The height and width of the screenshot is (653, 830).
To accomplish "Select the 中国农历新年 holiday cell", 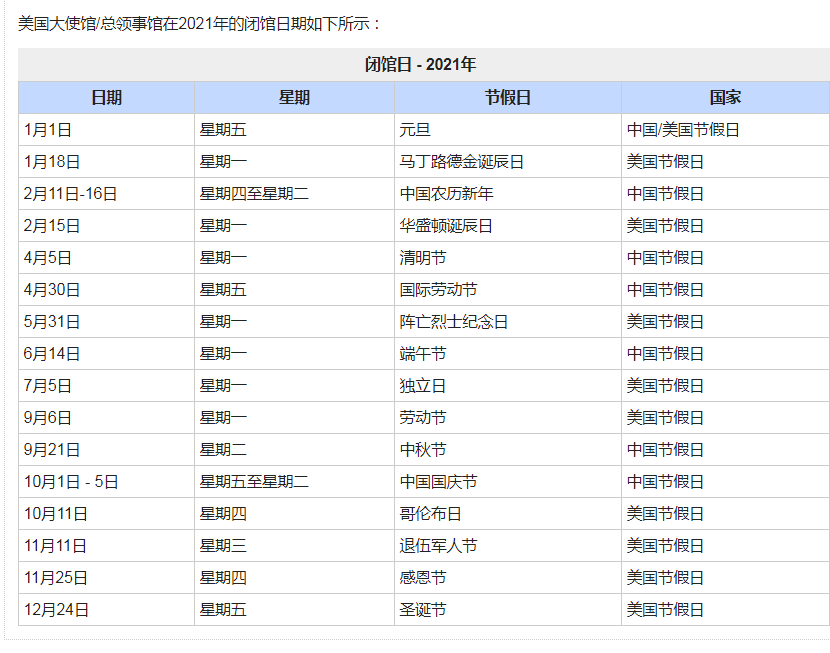I will coord(446,194).
